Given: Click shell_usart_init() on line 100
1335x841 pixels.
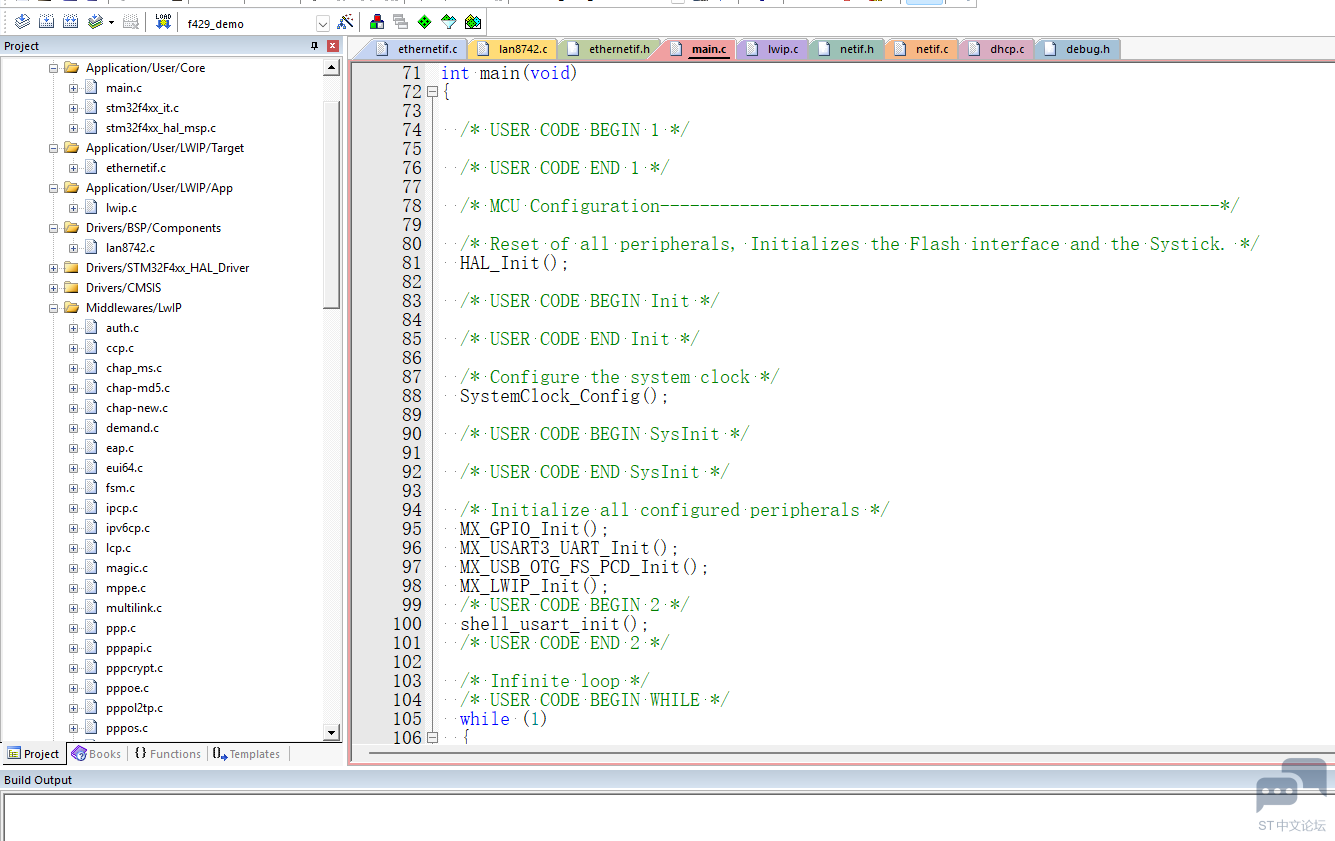Looking at the screenshot, I should click(x=553, y=624).
